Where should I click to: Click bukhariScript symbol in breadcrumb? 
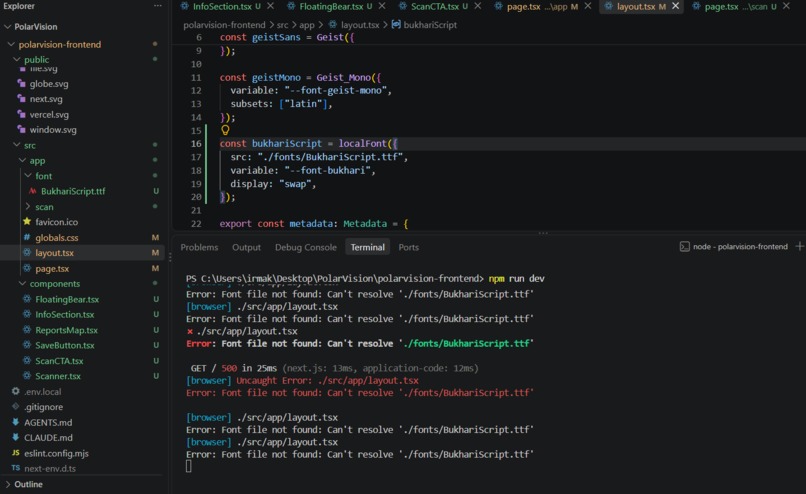[430, 25]
